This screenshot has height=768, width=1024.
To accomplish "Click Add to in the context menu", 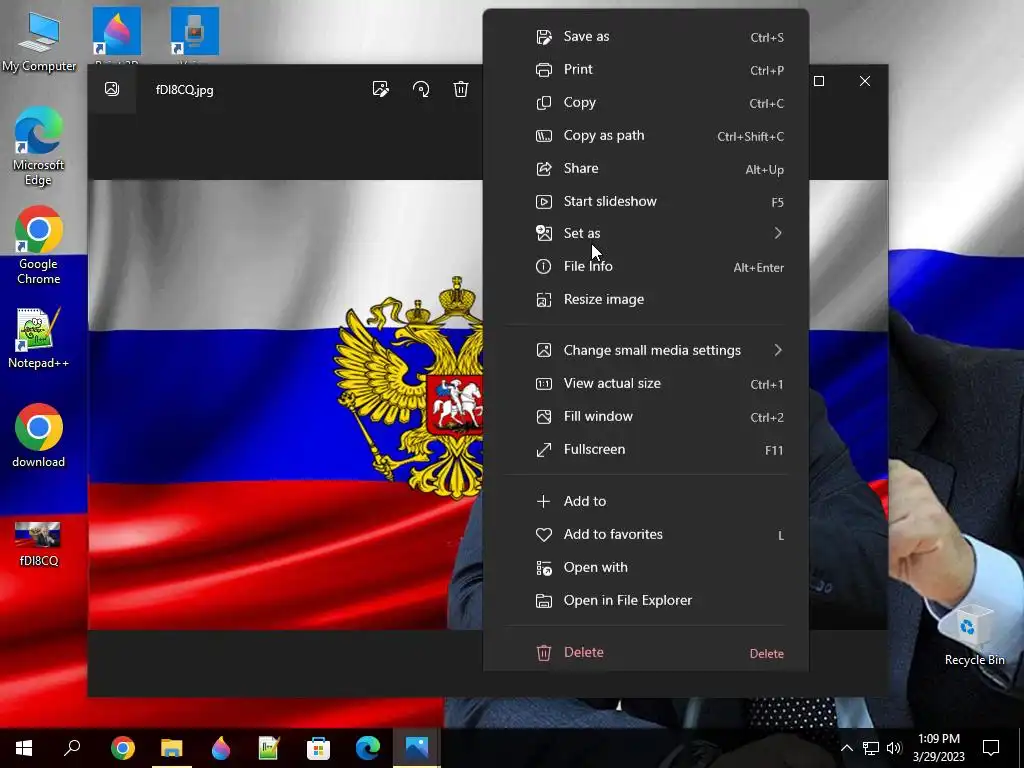I will pos(646,501).
